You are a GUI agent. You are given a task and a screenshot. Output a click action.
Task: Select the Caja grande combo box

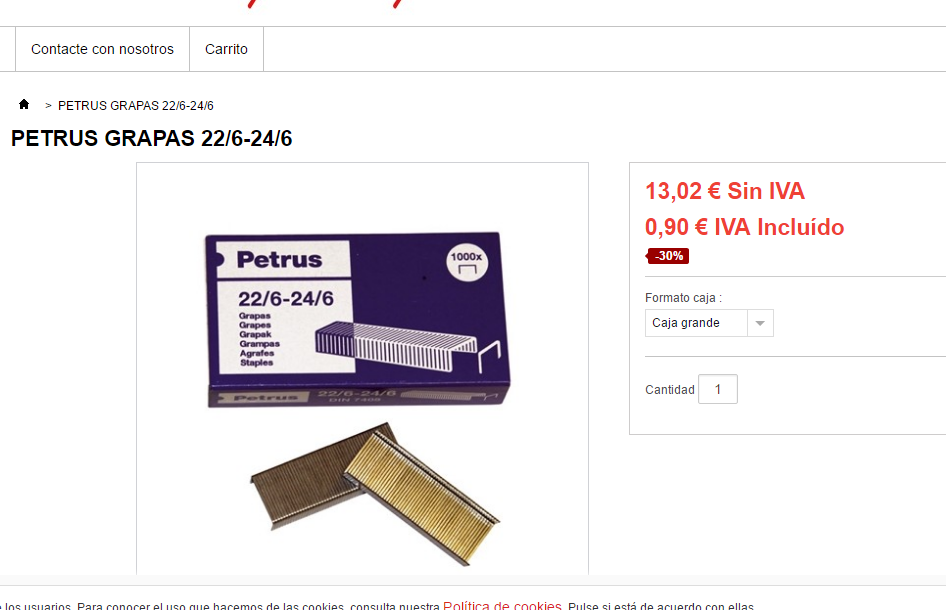pos(709,323)
